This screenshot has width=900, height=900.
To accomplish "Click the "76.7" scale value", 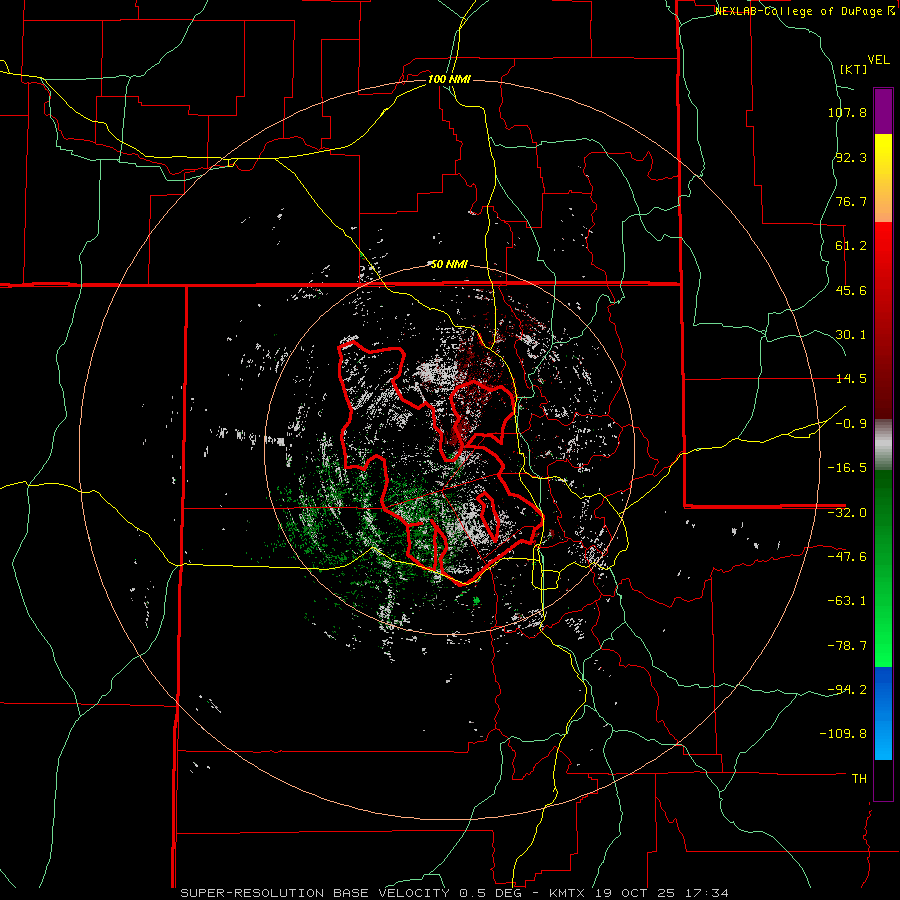I will [x=851, y=201].
